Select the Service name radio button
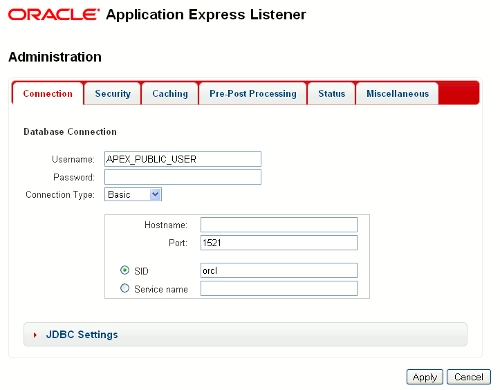Viewport: 500px width, 390px height. [x=125, y=288]
